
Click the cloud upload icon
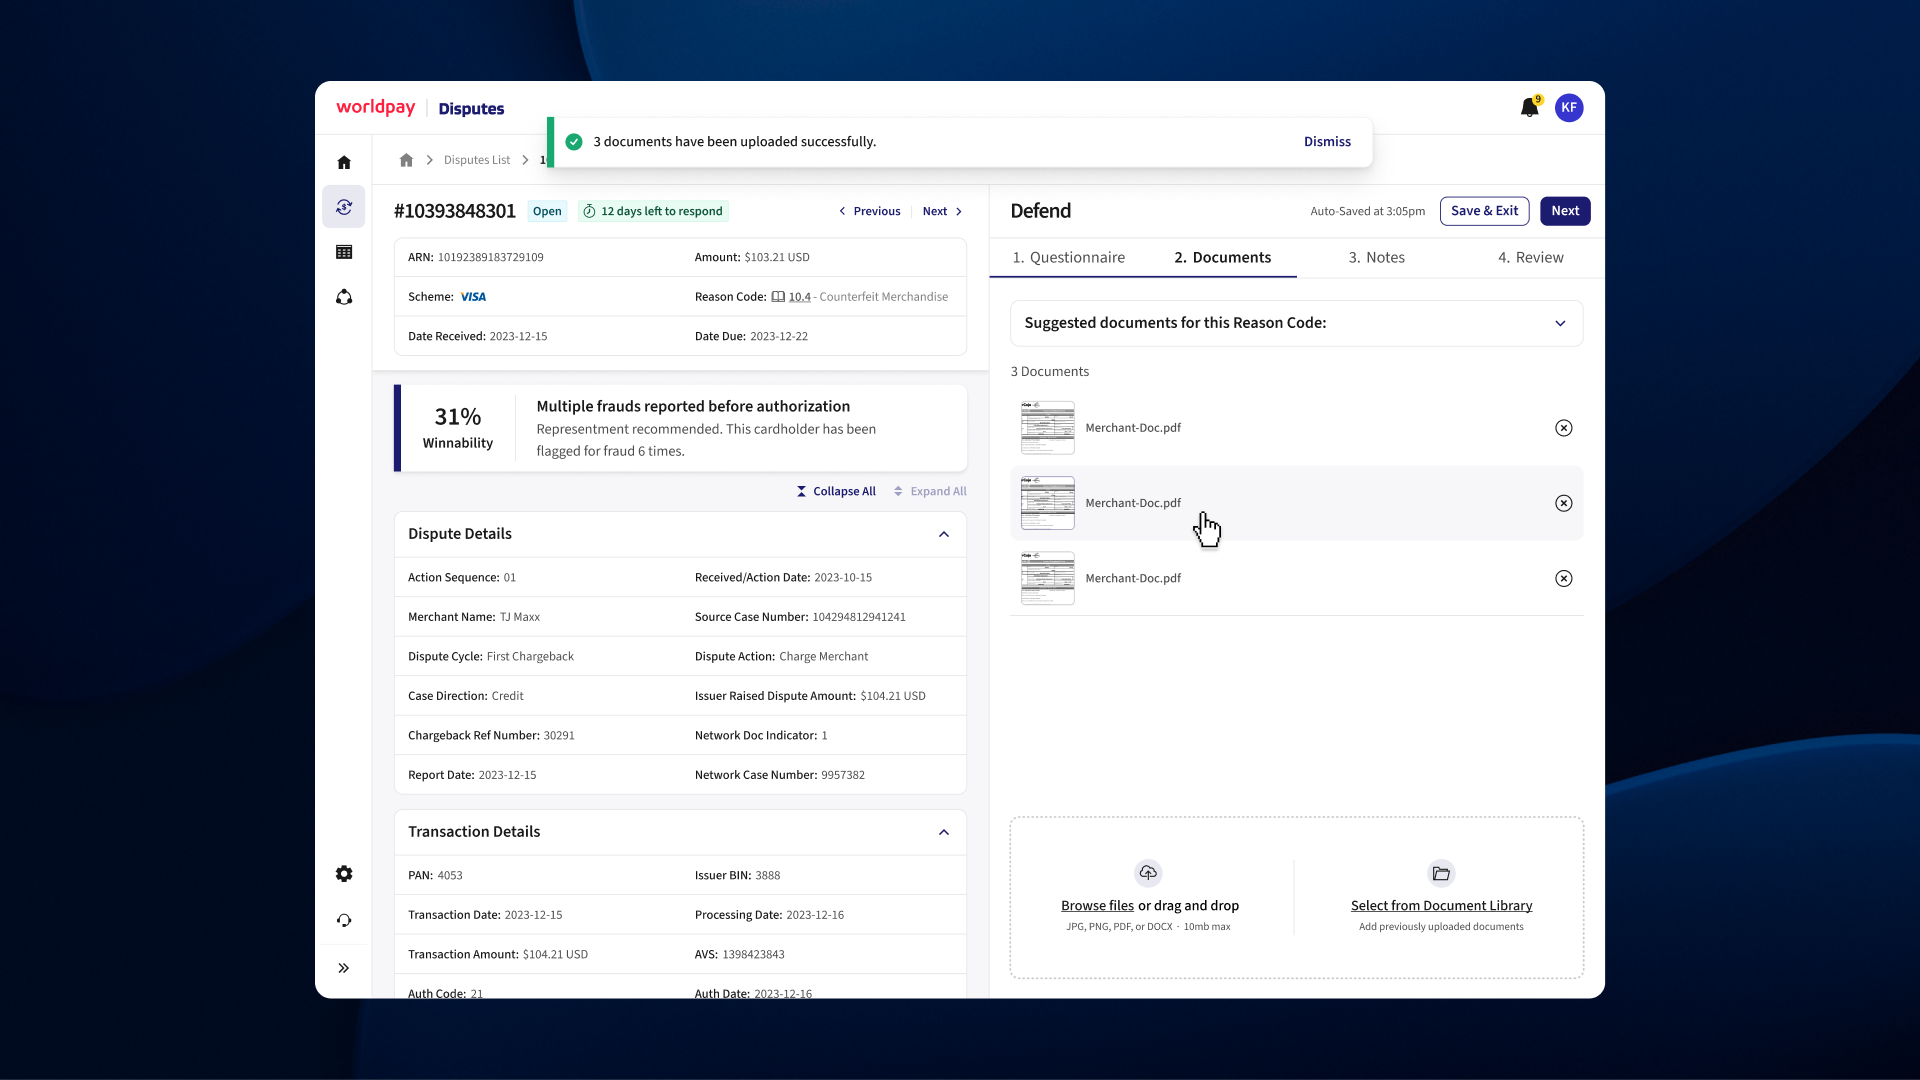(1148, 873)
